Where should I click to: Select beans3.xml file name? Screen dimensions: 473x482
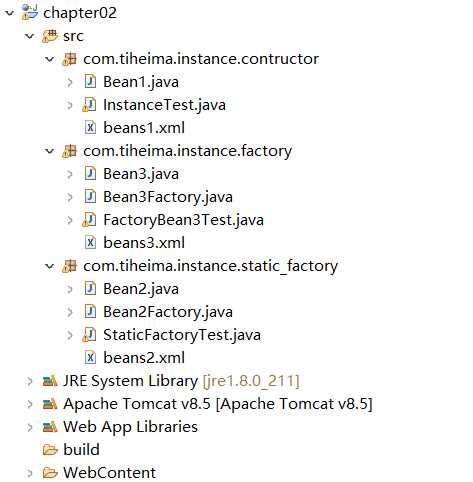pos(144,243)
